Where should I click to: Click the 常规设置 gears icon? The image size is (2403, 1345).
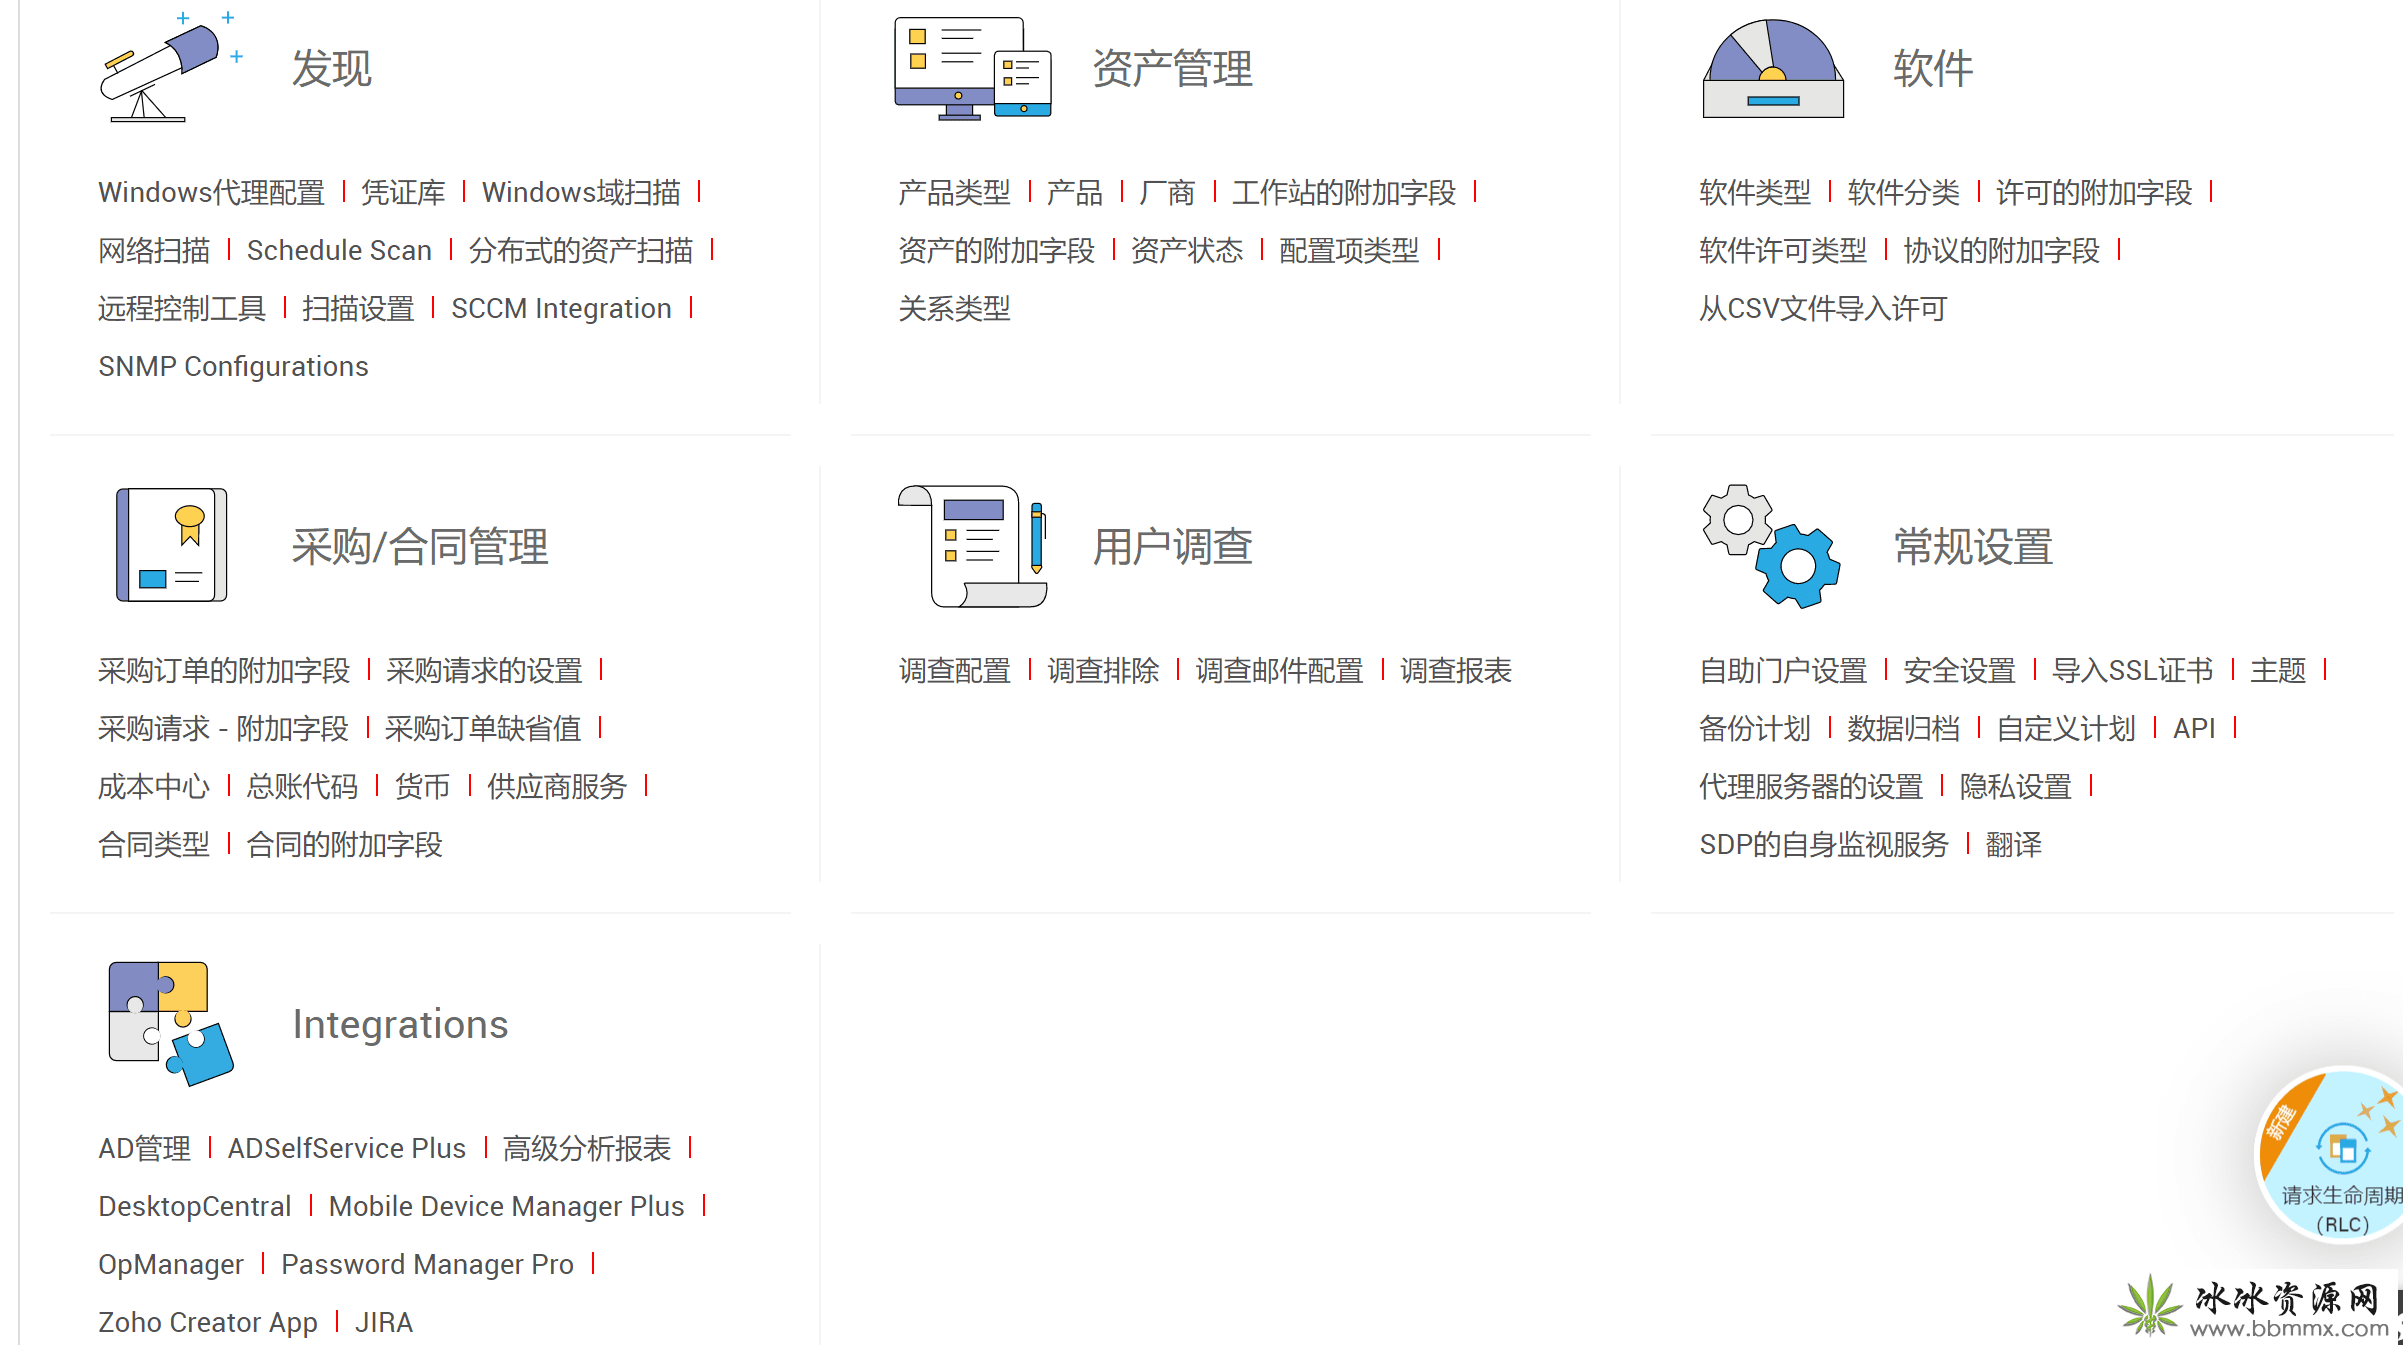(x=1771, y=546)
